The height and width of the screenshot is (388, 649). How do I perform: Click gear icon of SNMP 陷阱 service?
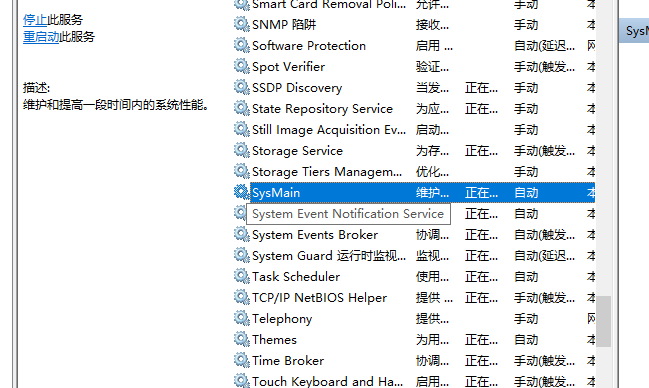[241, 24]
